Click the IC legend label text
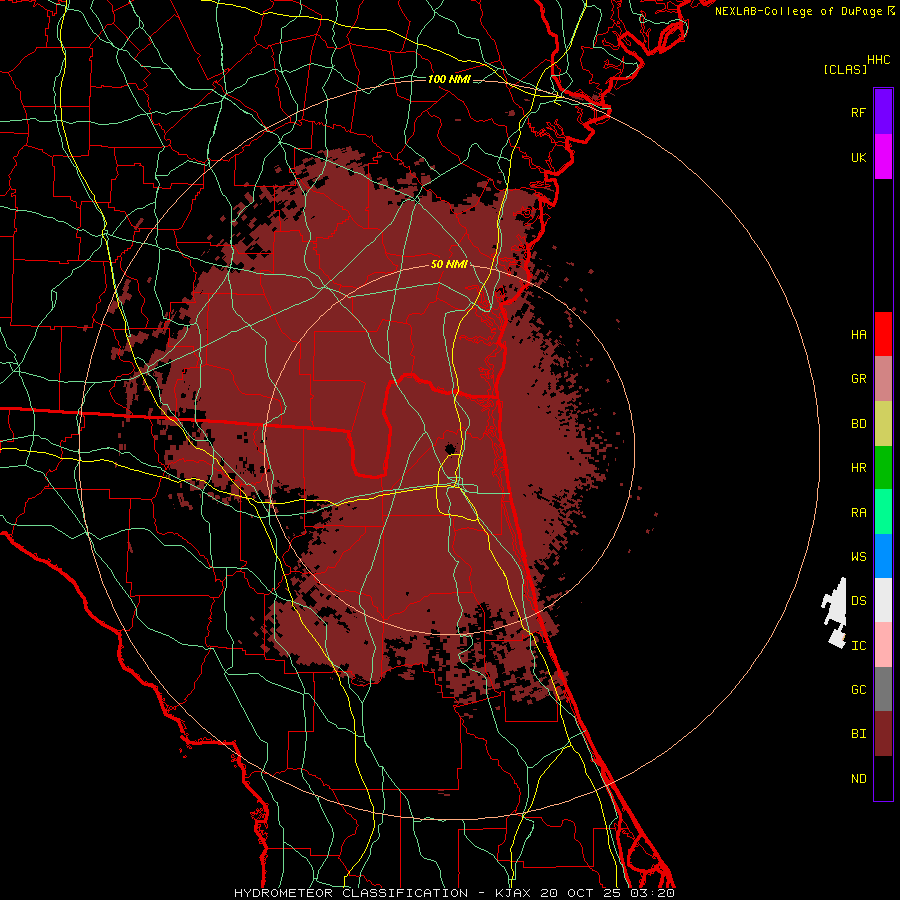 858,645
